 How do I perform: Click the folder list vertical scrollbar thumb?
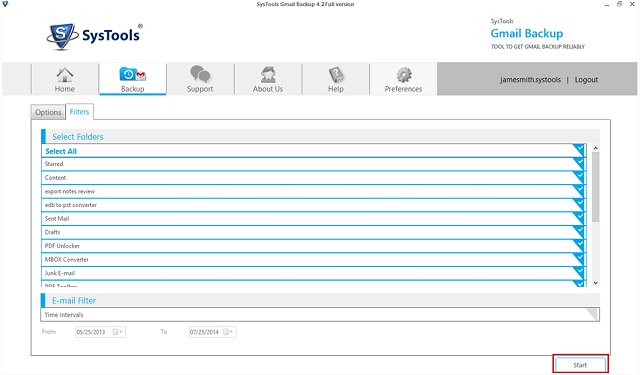point(596,187)
